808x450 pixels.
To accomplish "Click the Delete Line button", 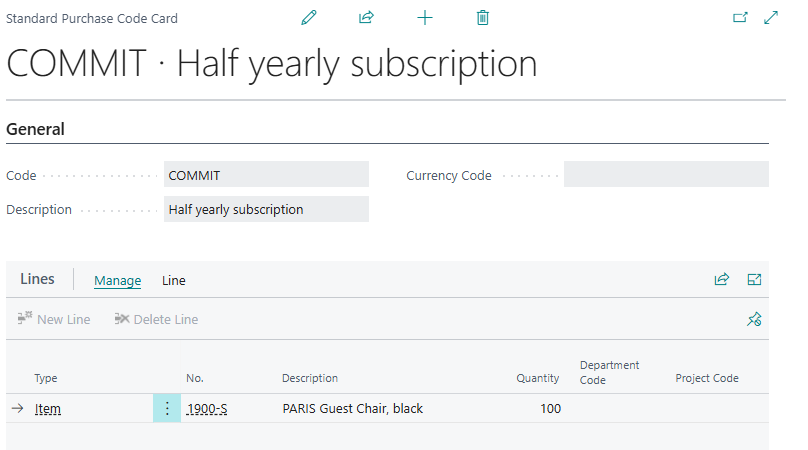I will (156, 319).
